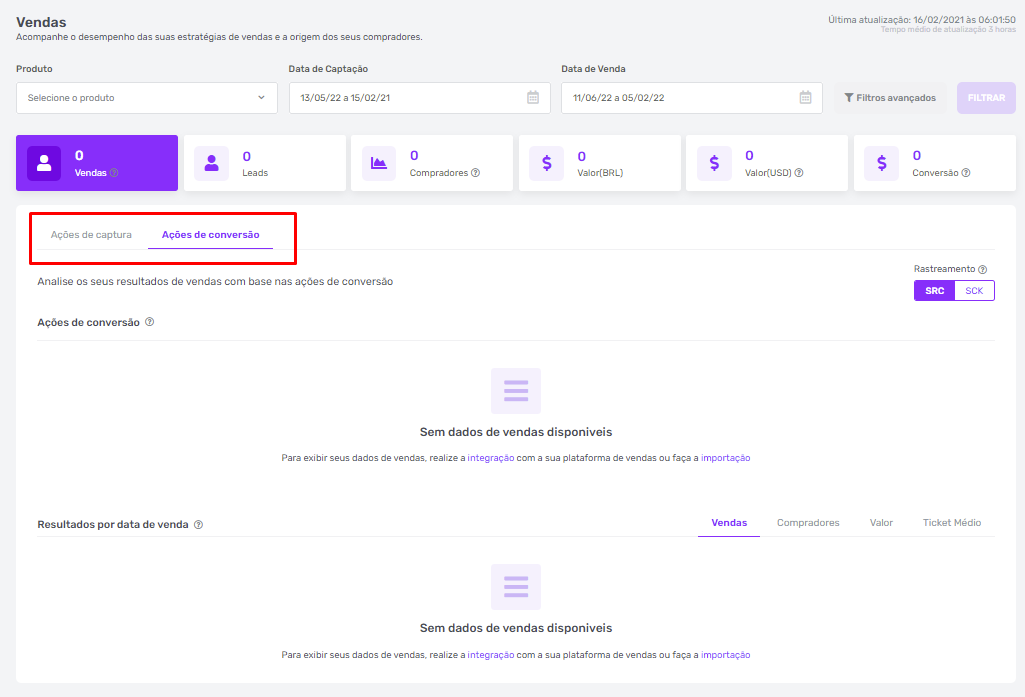This screenshot has height=697, width=1025.
Task: Click the dollar icon on Valor(USD) card
Action: click(714, 163)
